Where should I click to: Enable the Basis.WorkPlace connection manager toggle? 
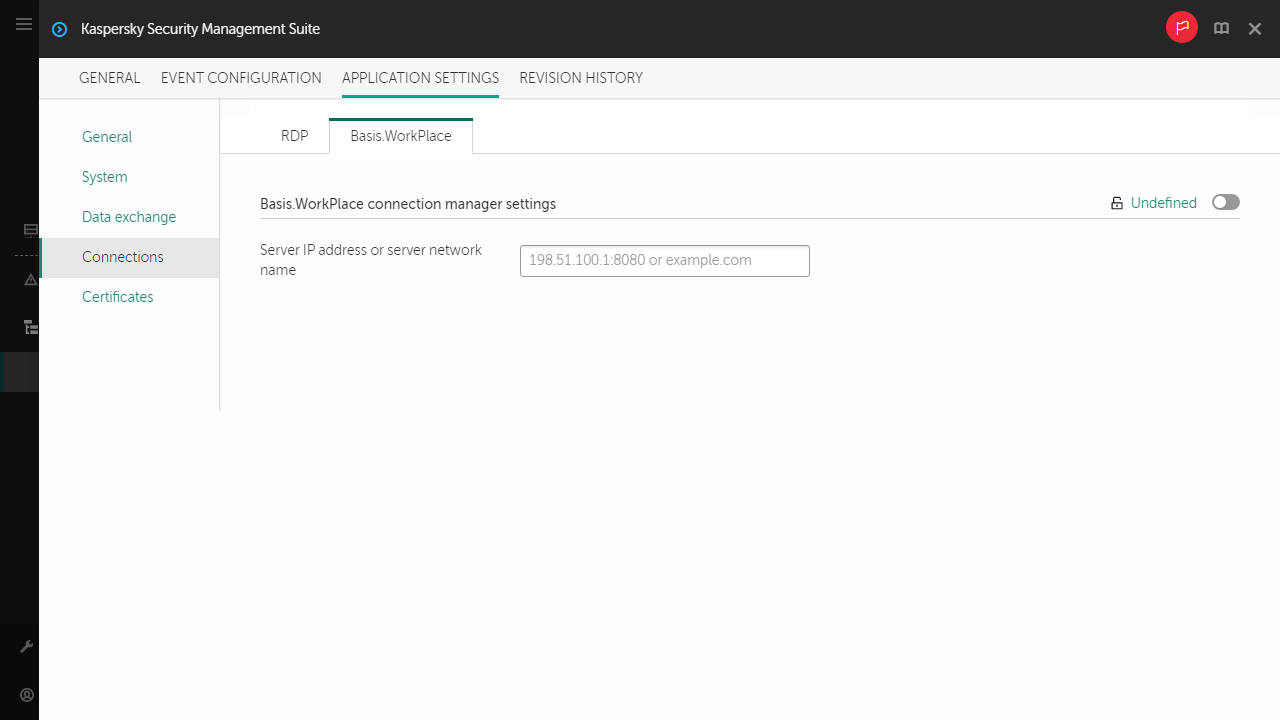click(1225, 202)
